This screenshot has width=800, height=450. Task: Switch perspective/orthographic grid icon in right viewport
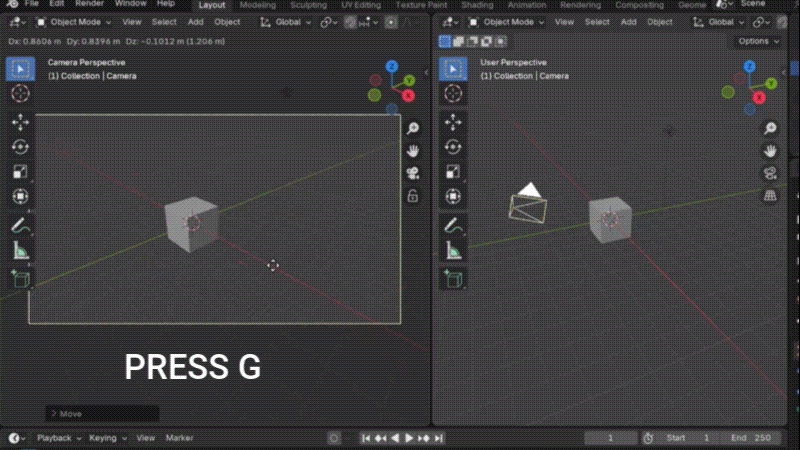coord(770,196)
